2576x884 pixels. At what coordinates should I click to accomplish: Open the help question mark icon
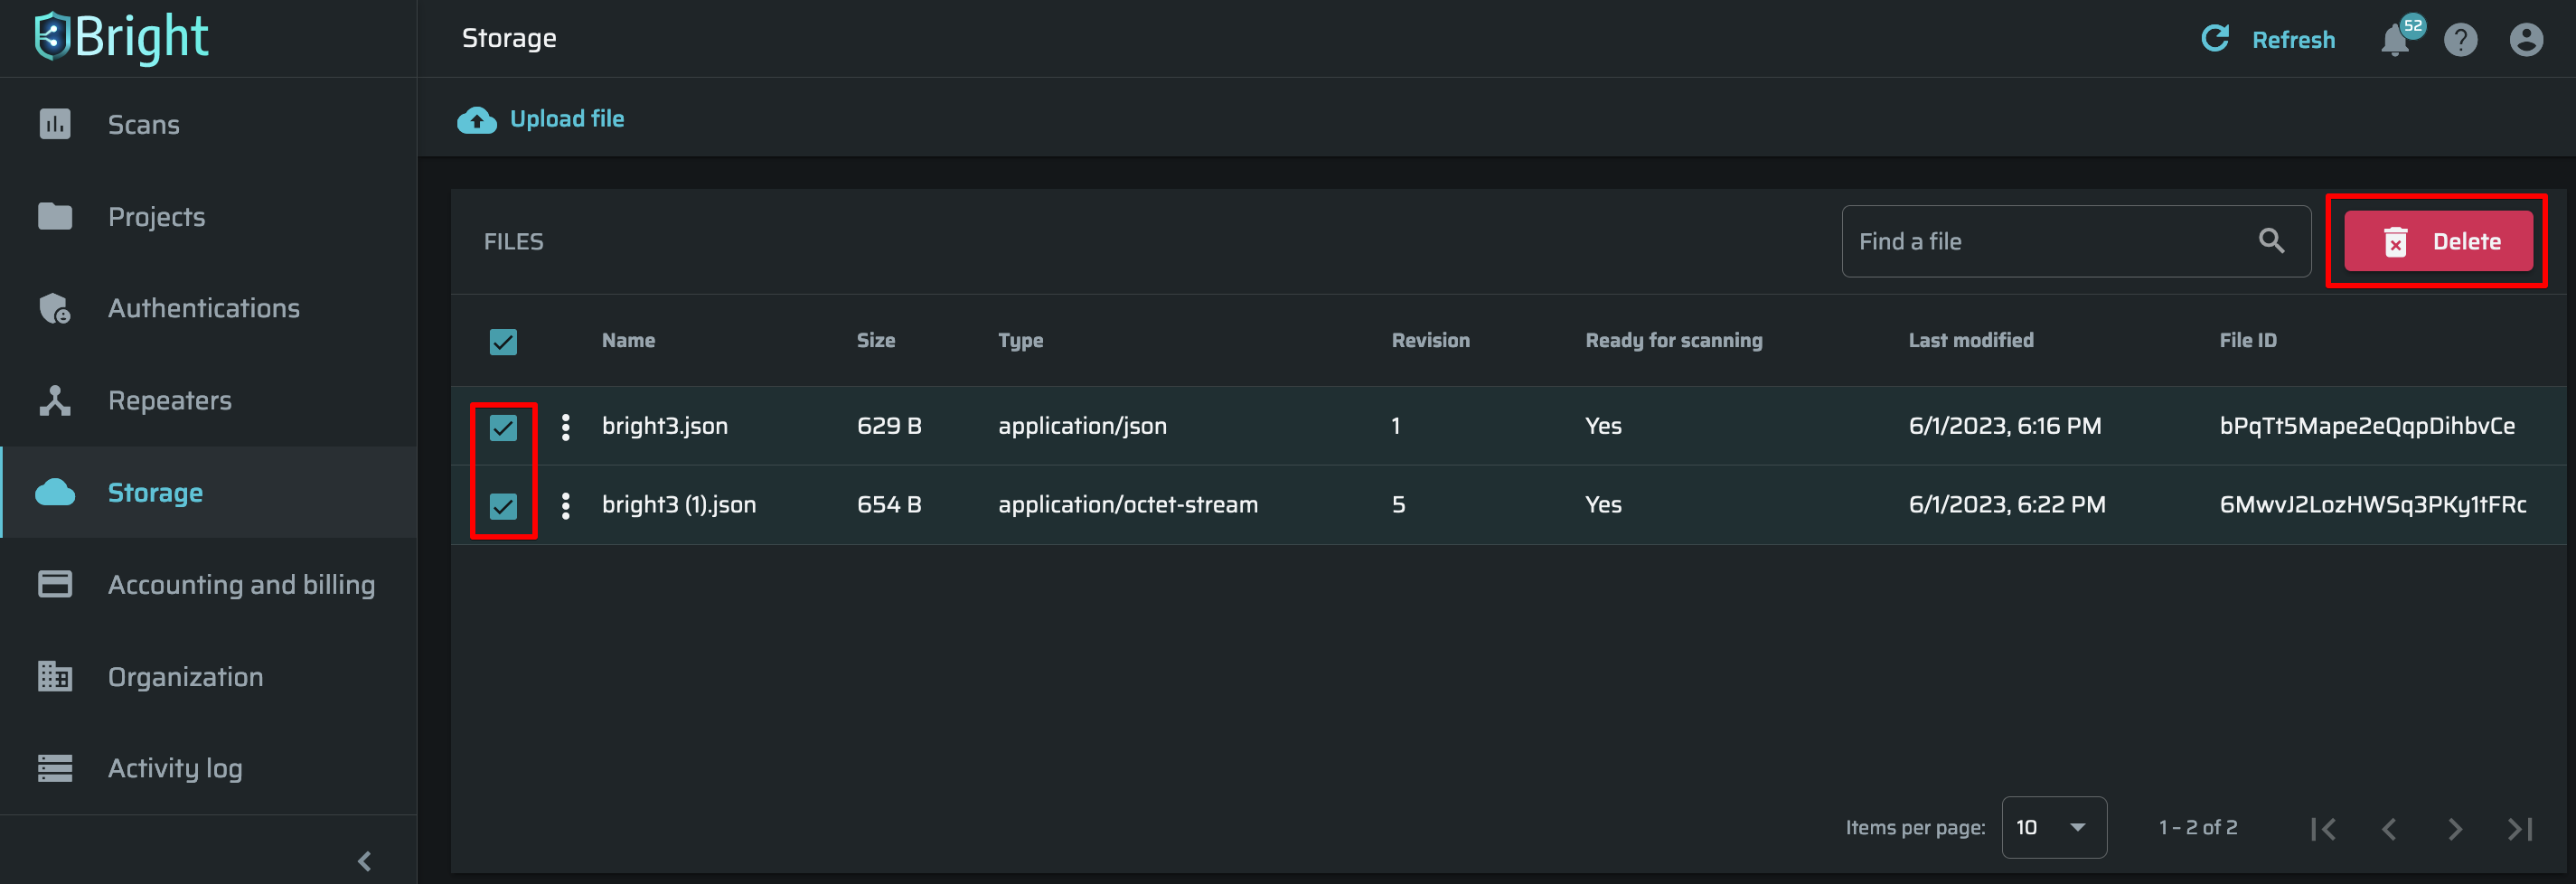2461,40
